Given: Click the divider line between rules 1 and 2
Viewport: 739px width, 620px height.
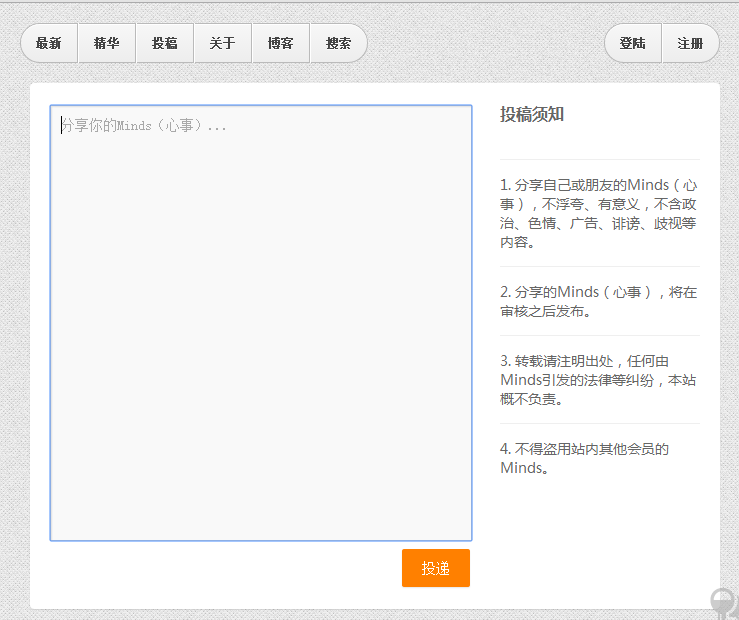Looking at the screenshot, I should pyautogui.click(x=600, y=266).
